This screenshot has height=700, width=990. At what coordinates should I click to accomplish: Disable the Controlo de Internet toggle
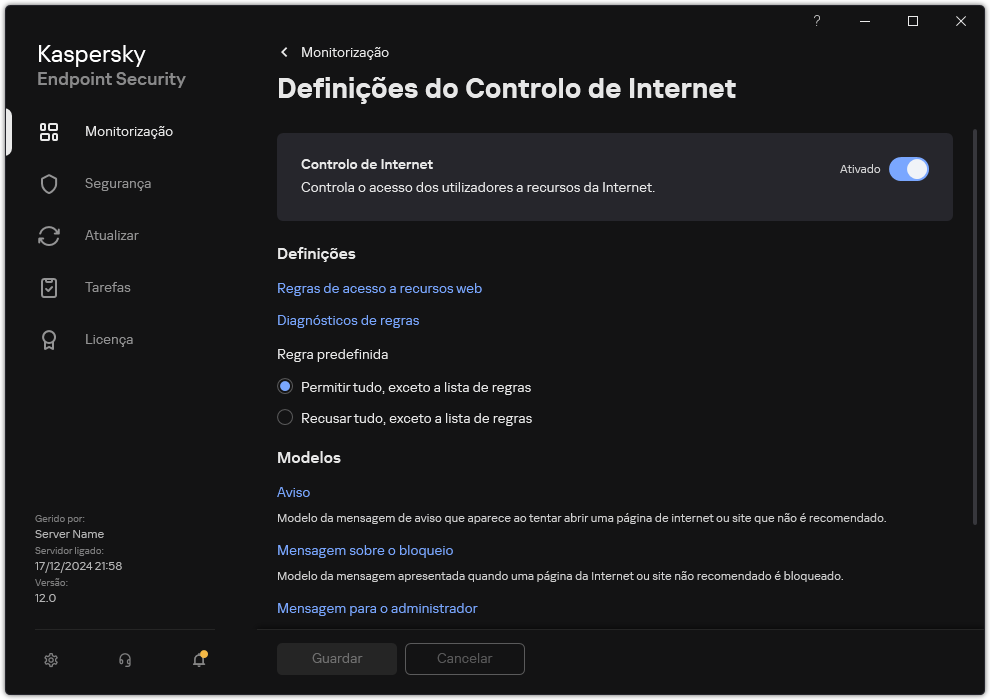pyautogui.click(x=910, y=169)
